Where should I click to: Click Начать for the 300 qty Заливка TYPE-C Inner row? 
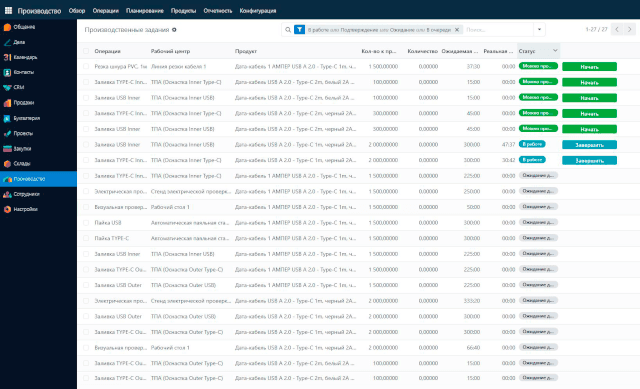click(589, 113)
